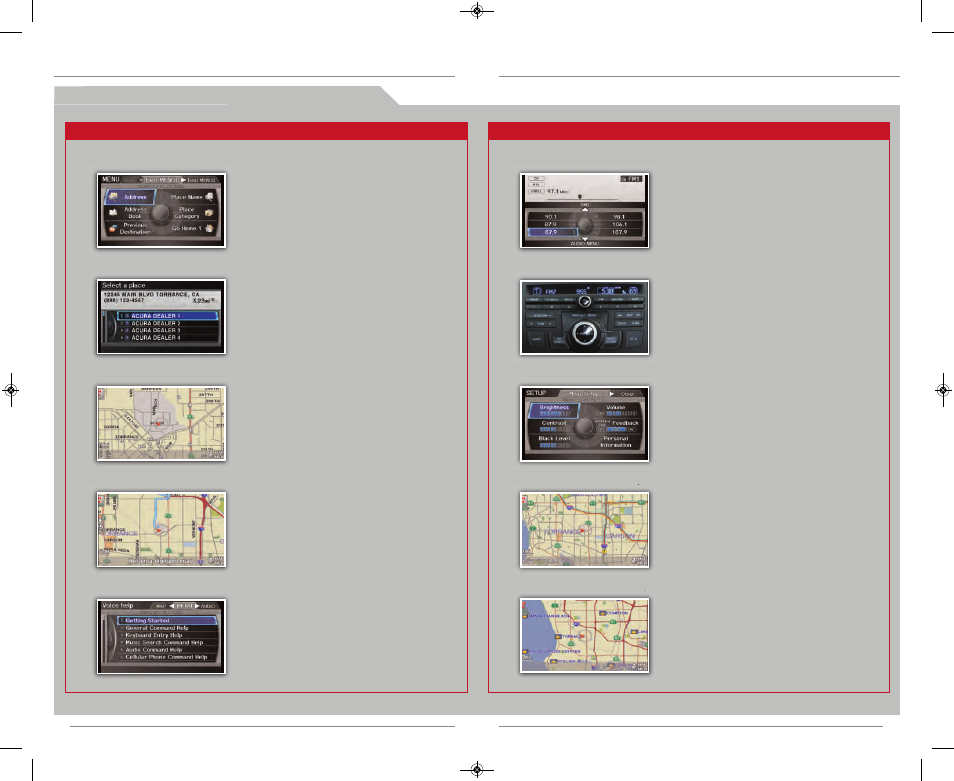The image size is (954, 781).
Task: Click the Address magnifier icon
Action: pos(113,196)
